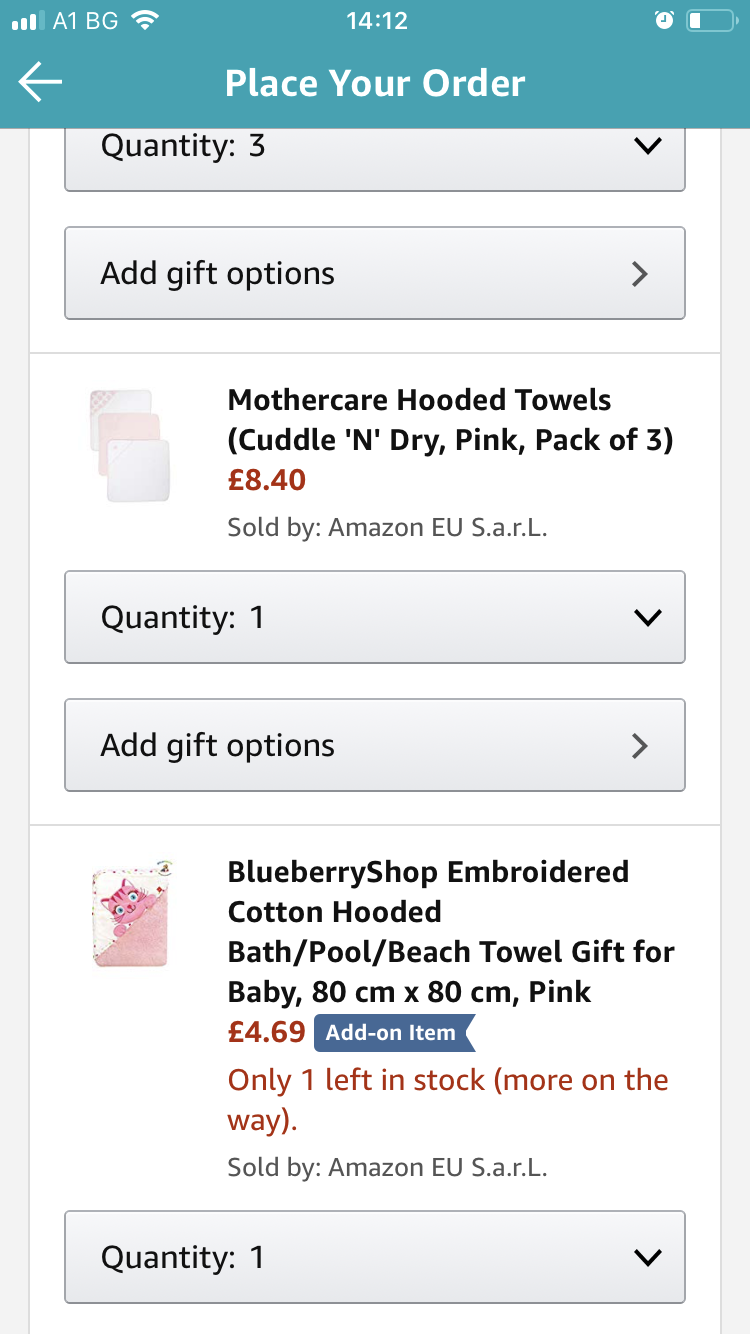Screen dimensions: 750x1334
Task: Tap the back arrow icon
Action: (x=40, y=83)
